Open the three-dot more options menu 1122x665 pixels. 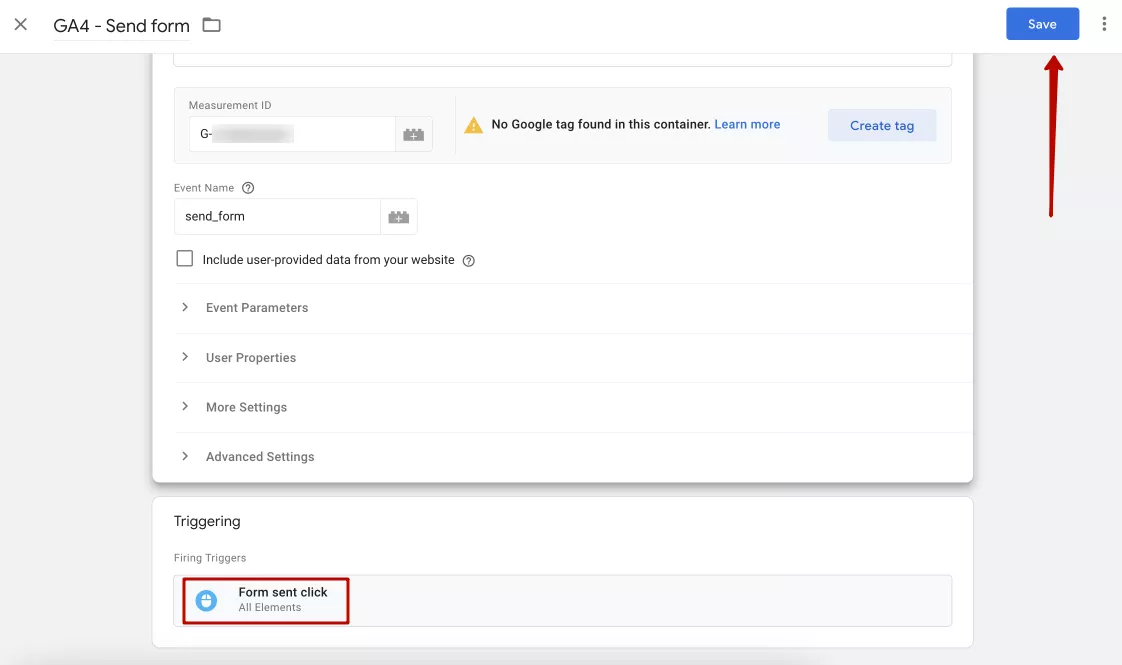coord(1104,24)
